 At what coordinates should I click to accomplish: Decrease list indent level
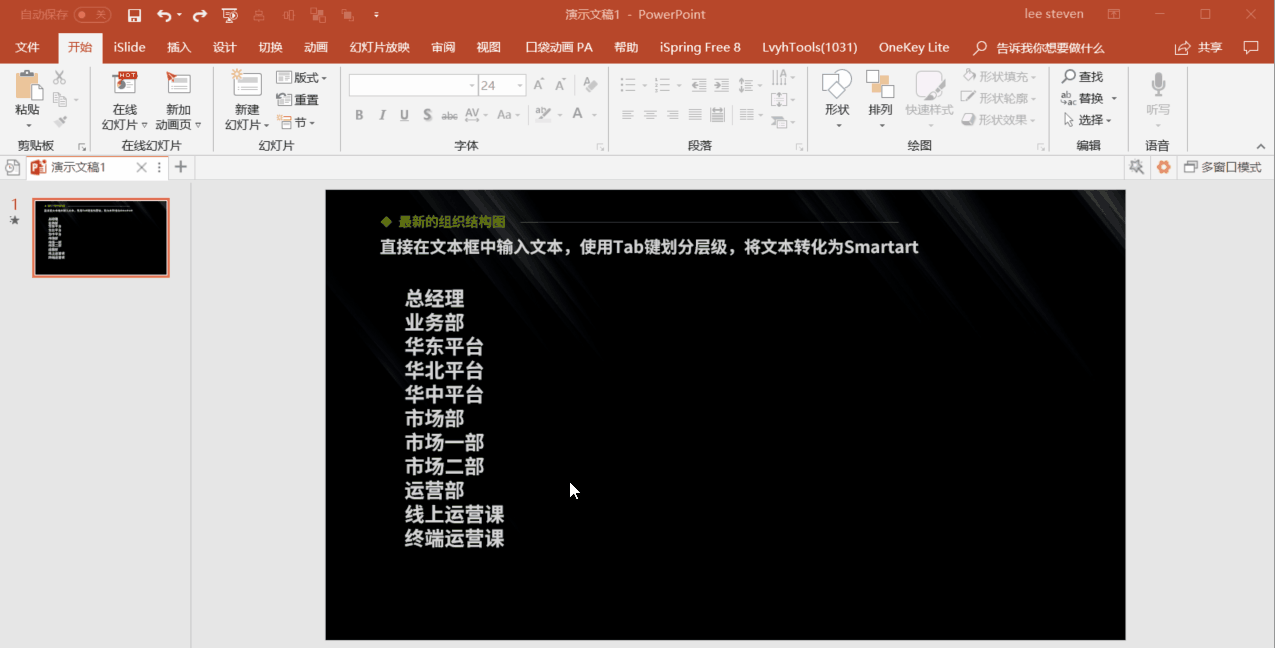(698, 85)
